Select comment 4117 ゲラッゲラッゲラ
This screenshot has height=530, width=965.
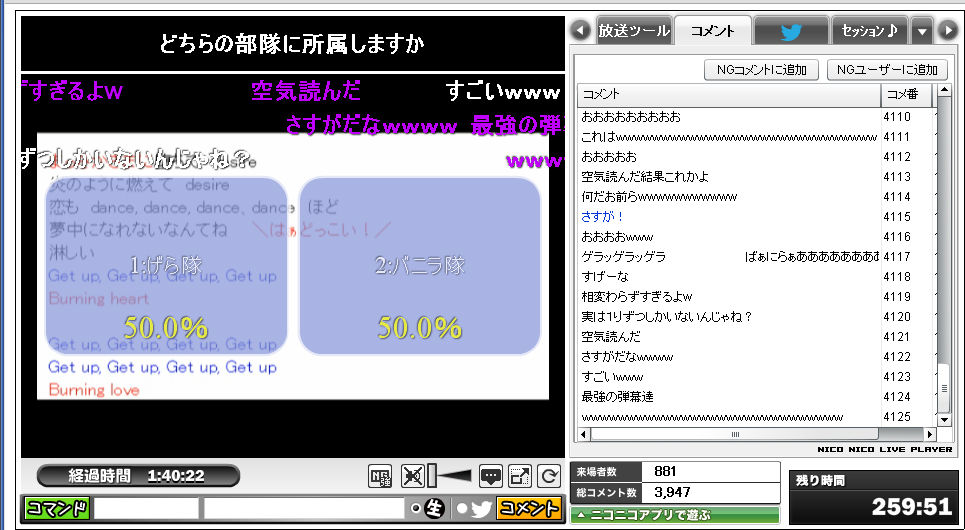click(756, 257)
